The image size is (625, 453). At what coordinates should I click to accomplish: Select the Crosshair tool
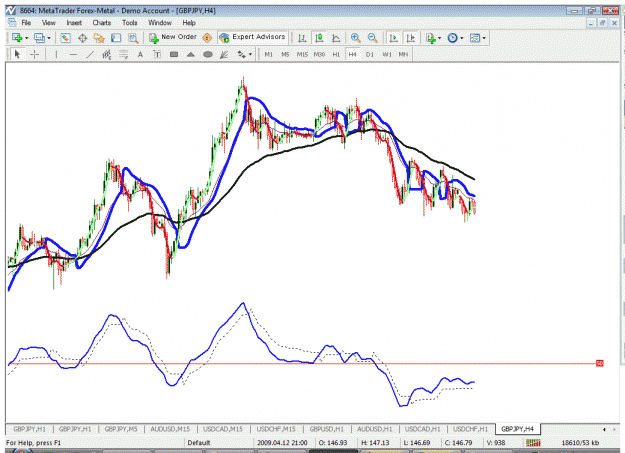(35, 54)
